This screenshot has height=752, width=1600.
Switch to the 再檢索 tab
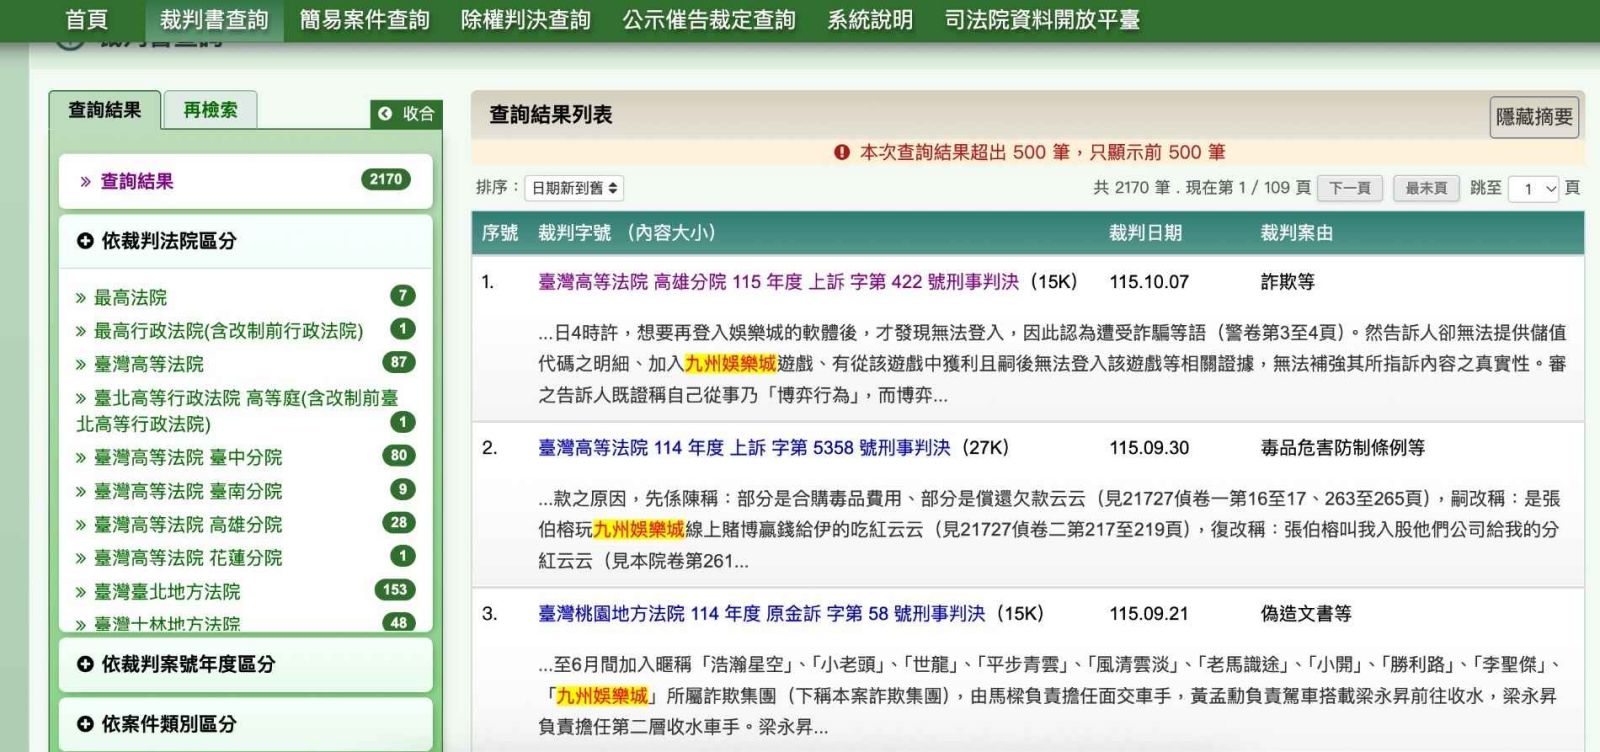[x=210, y=110]
